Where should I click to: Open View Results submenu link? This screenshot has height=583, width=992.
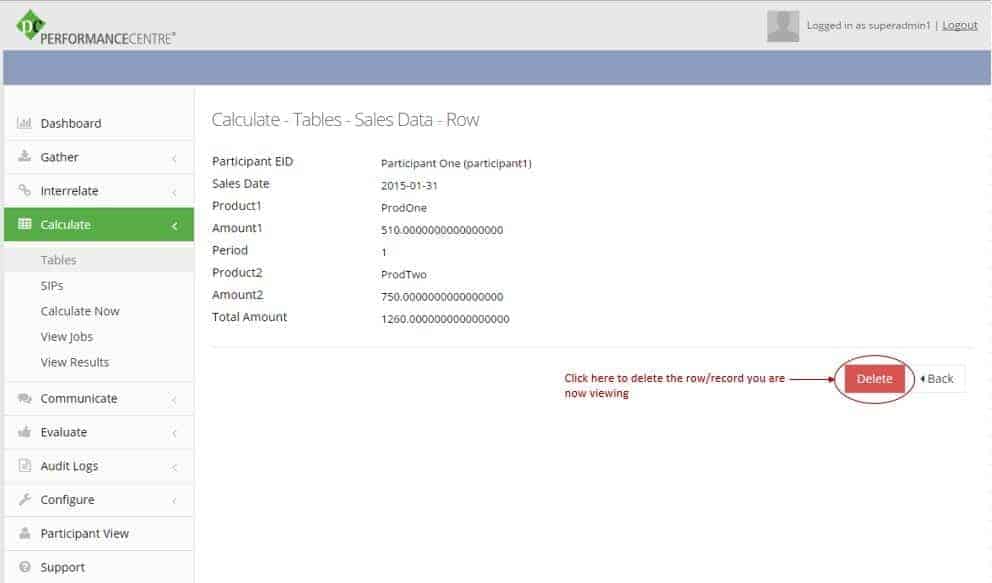point(75,362)
